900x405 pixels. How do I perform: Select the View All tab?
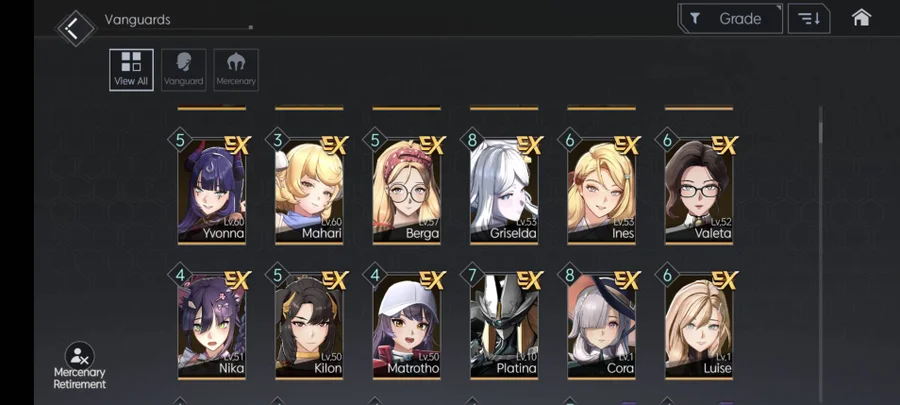click(131, 70)
